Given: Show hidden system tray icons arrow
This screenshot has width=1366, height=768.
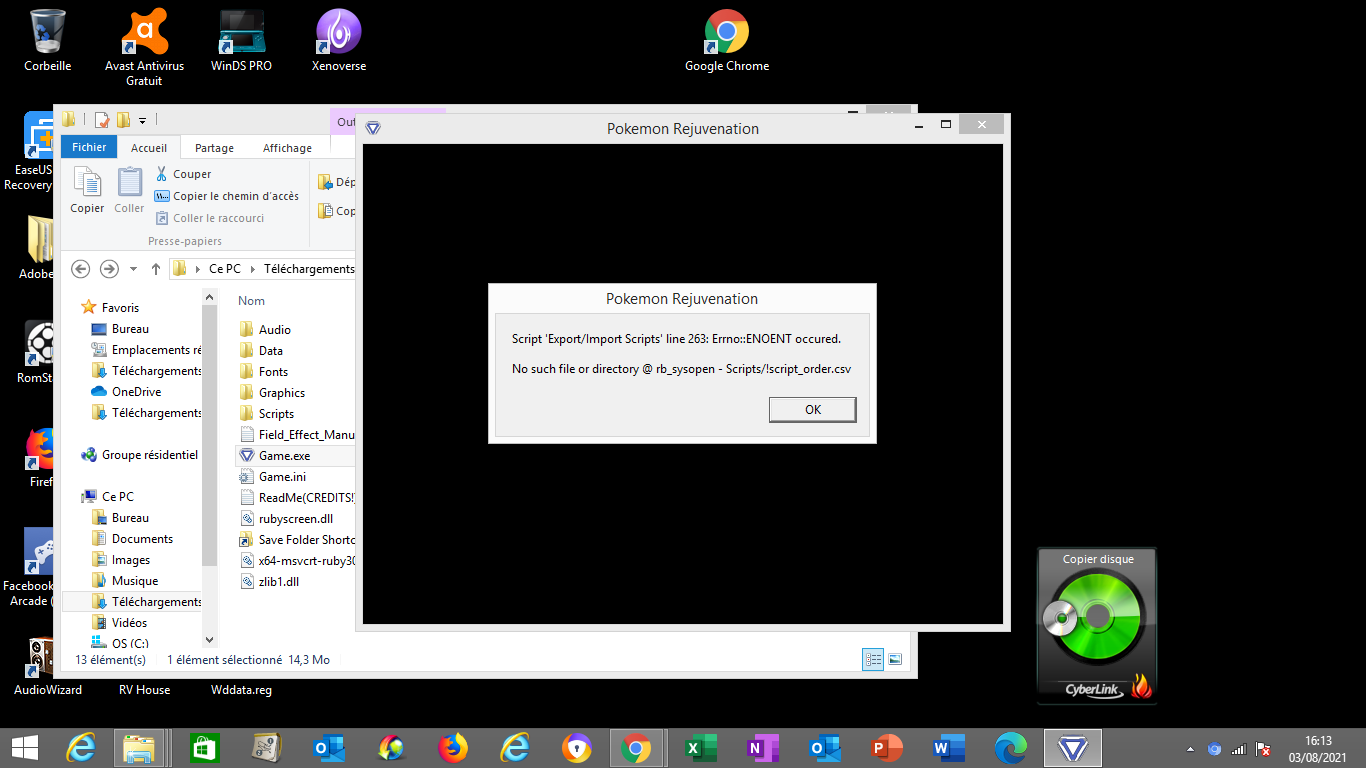Looking at the screenshot, I should tap(1190, 749).
